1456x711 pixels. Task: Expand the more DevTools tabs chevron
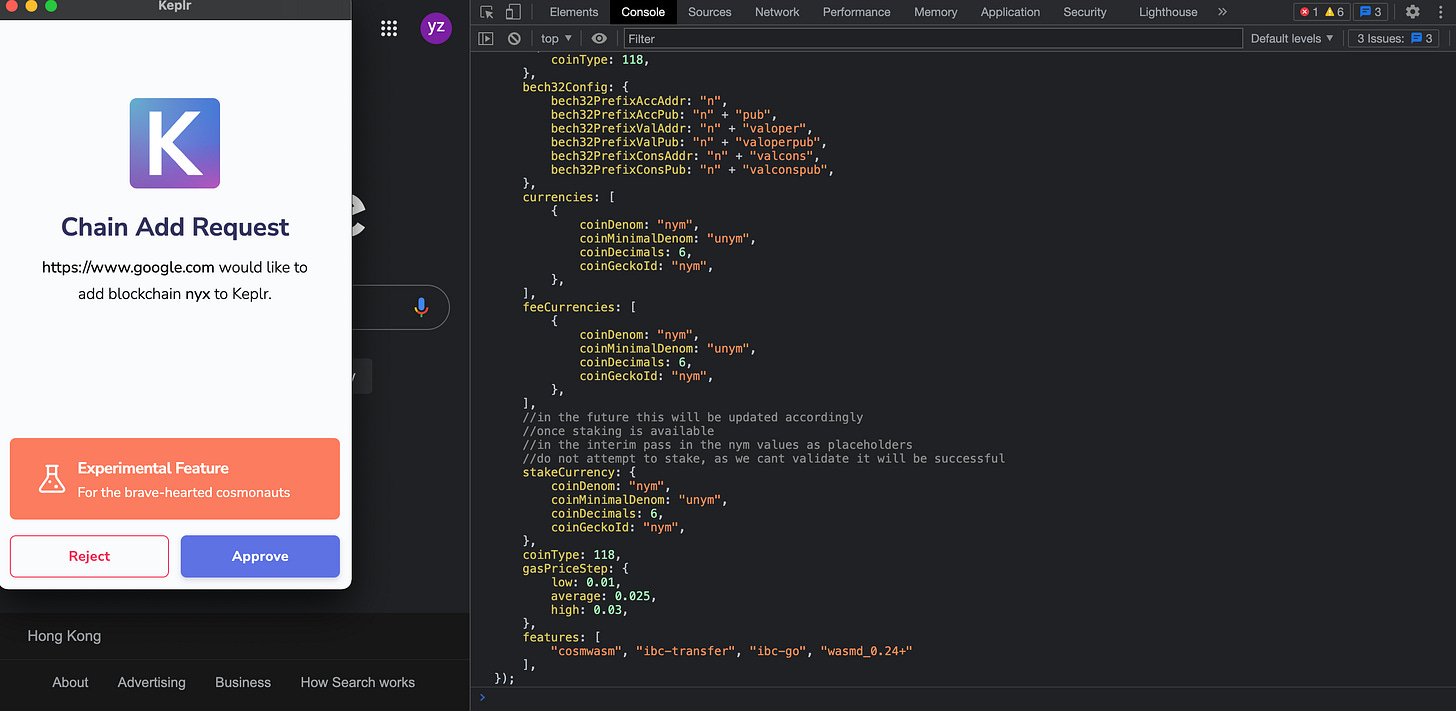coord(1222,12)
